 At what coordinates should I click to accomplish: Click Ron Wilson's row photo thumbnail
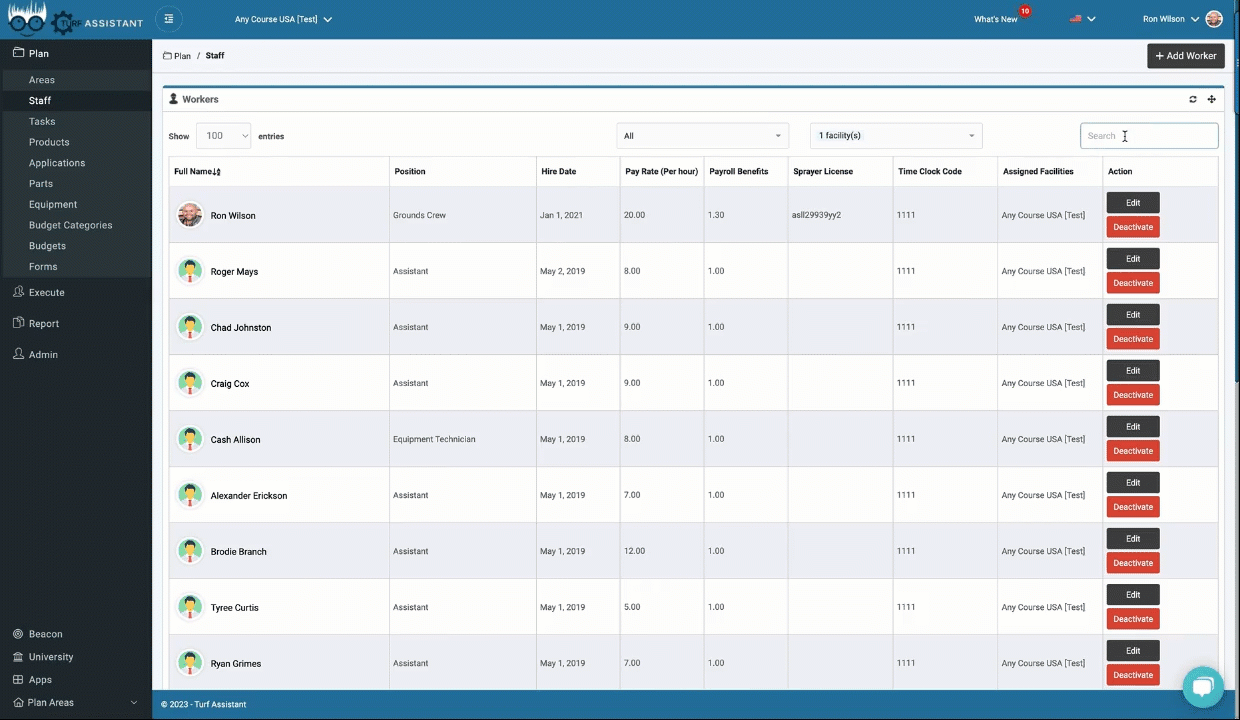[x=190, y=215]
